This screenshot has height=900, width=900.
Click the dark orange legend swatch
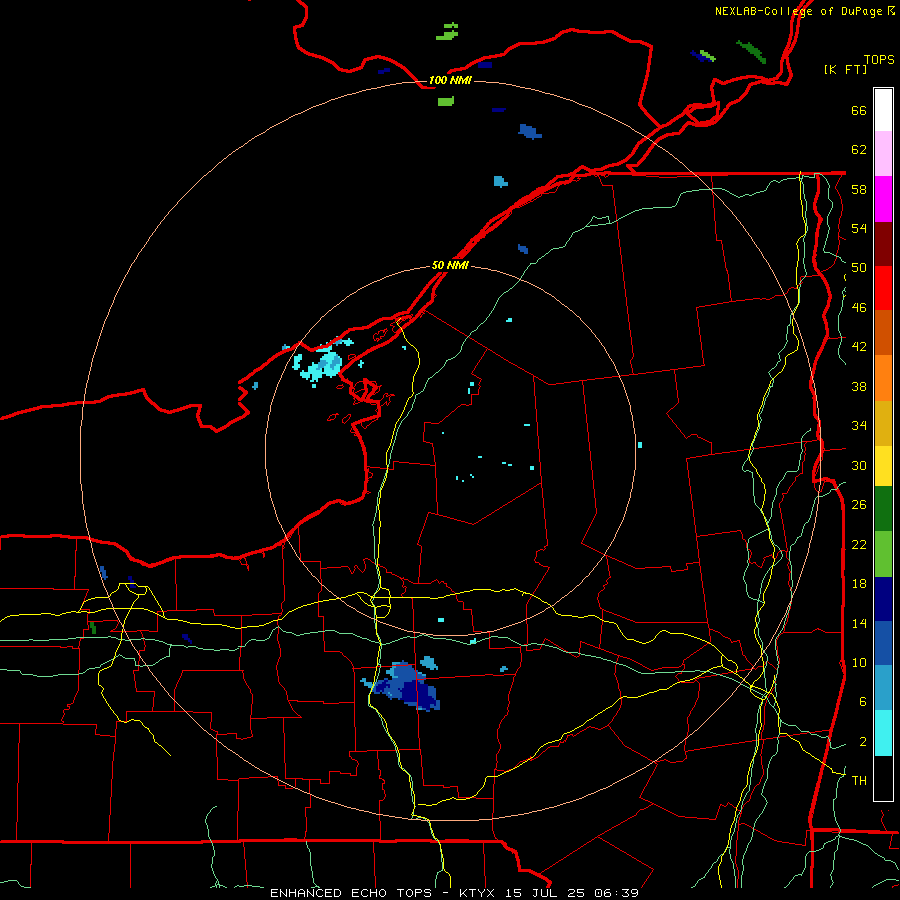(883, 332)
